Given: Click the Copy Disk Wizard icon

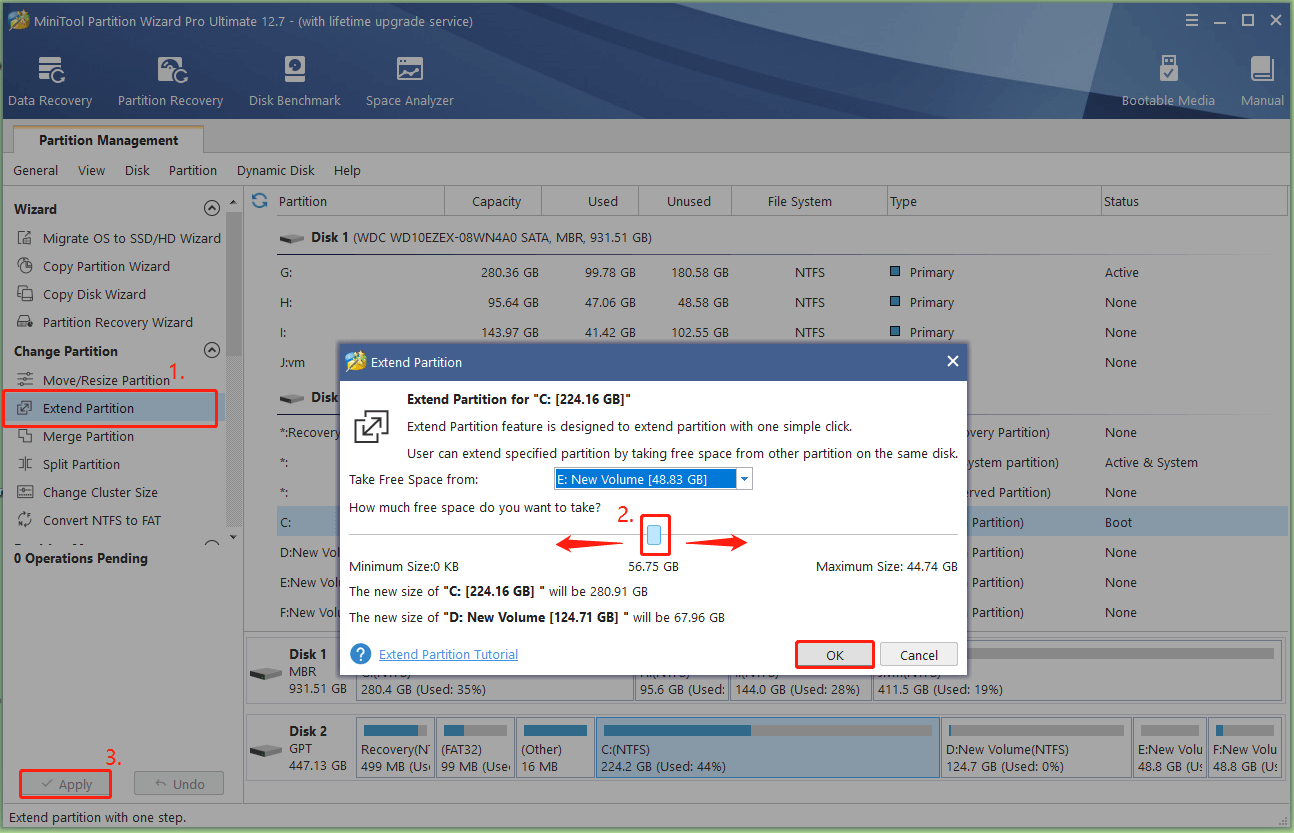Looking at the screenshot, I should (x=25, y=294).
